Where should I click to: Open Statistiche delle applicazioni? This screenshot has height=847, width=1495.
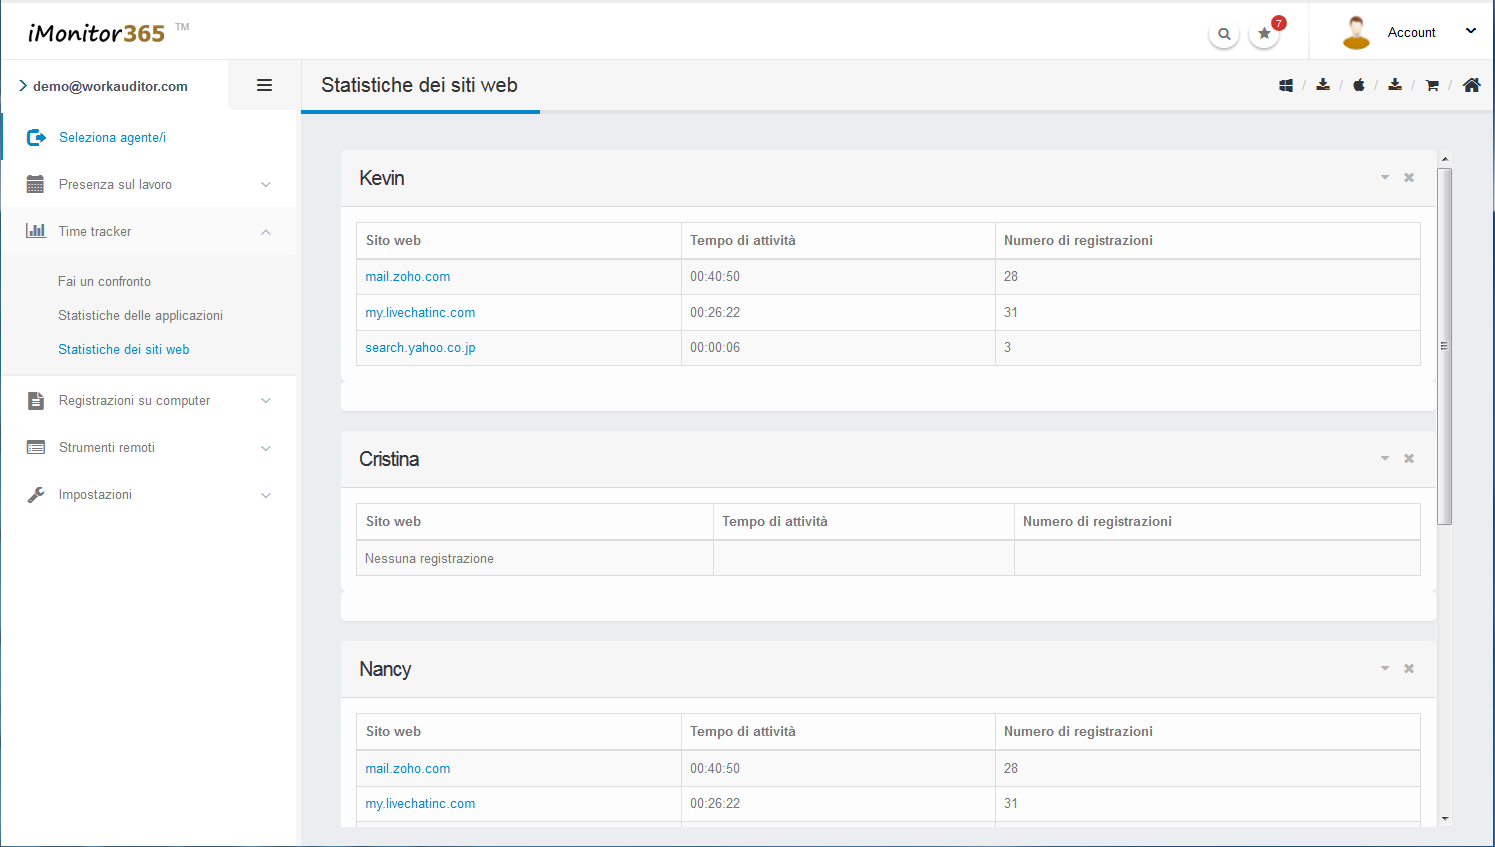pyautogui.click(x=140, y=316)
